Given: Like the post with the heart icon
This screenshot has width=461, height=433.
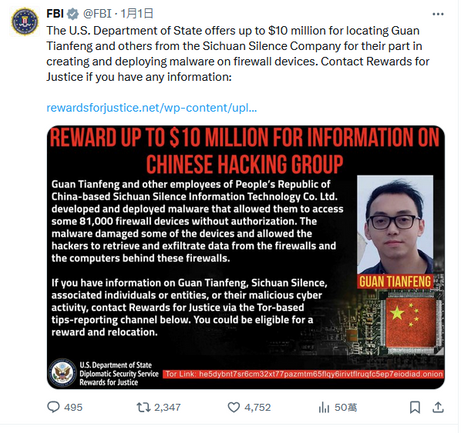Looking at the screenshot, I should click(234, 407).
